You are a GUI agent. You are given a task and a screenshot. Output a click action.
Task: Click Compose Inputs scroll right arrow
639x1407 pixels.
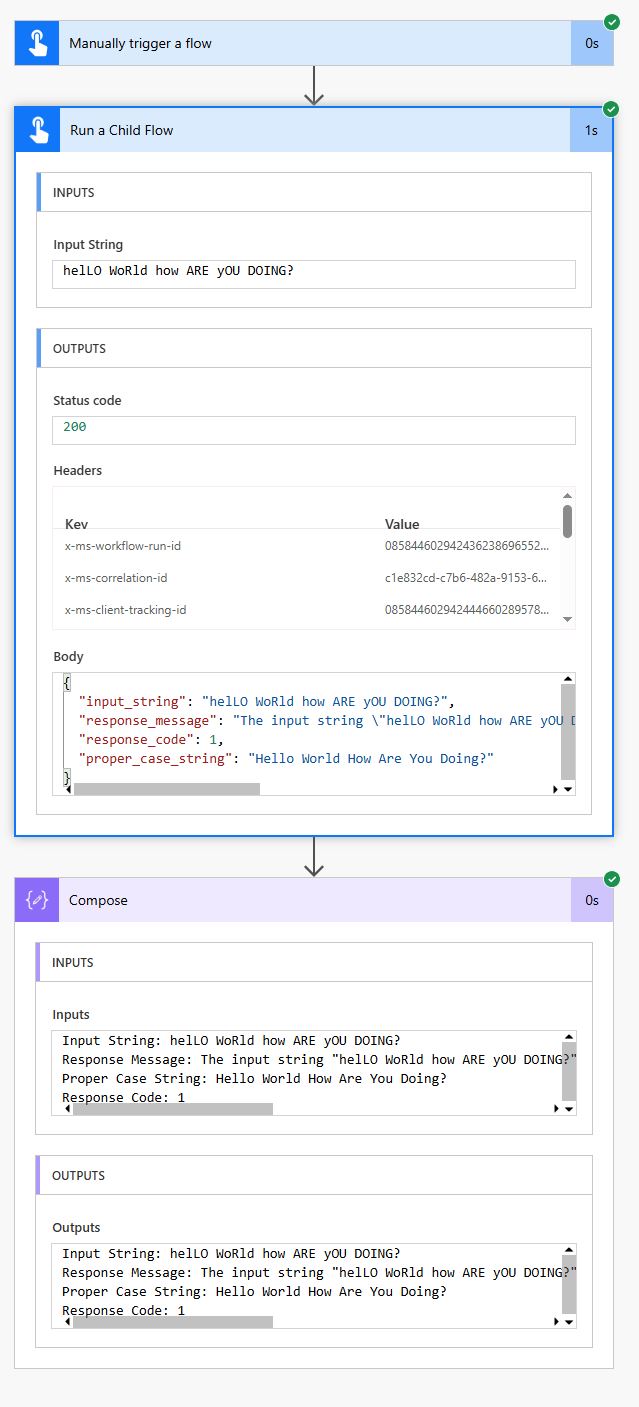coord(555,1109)
